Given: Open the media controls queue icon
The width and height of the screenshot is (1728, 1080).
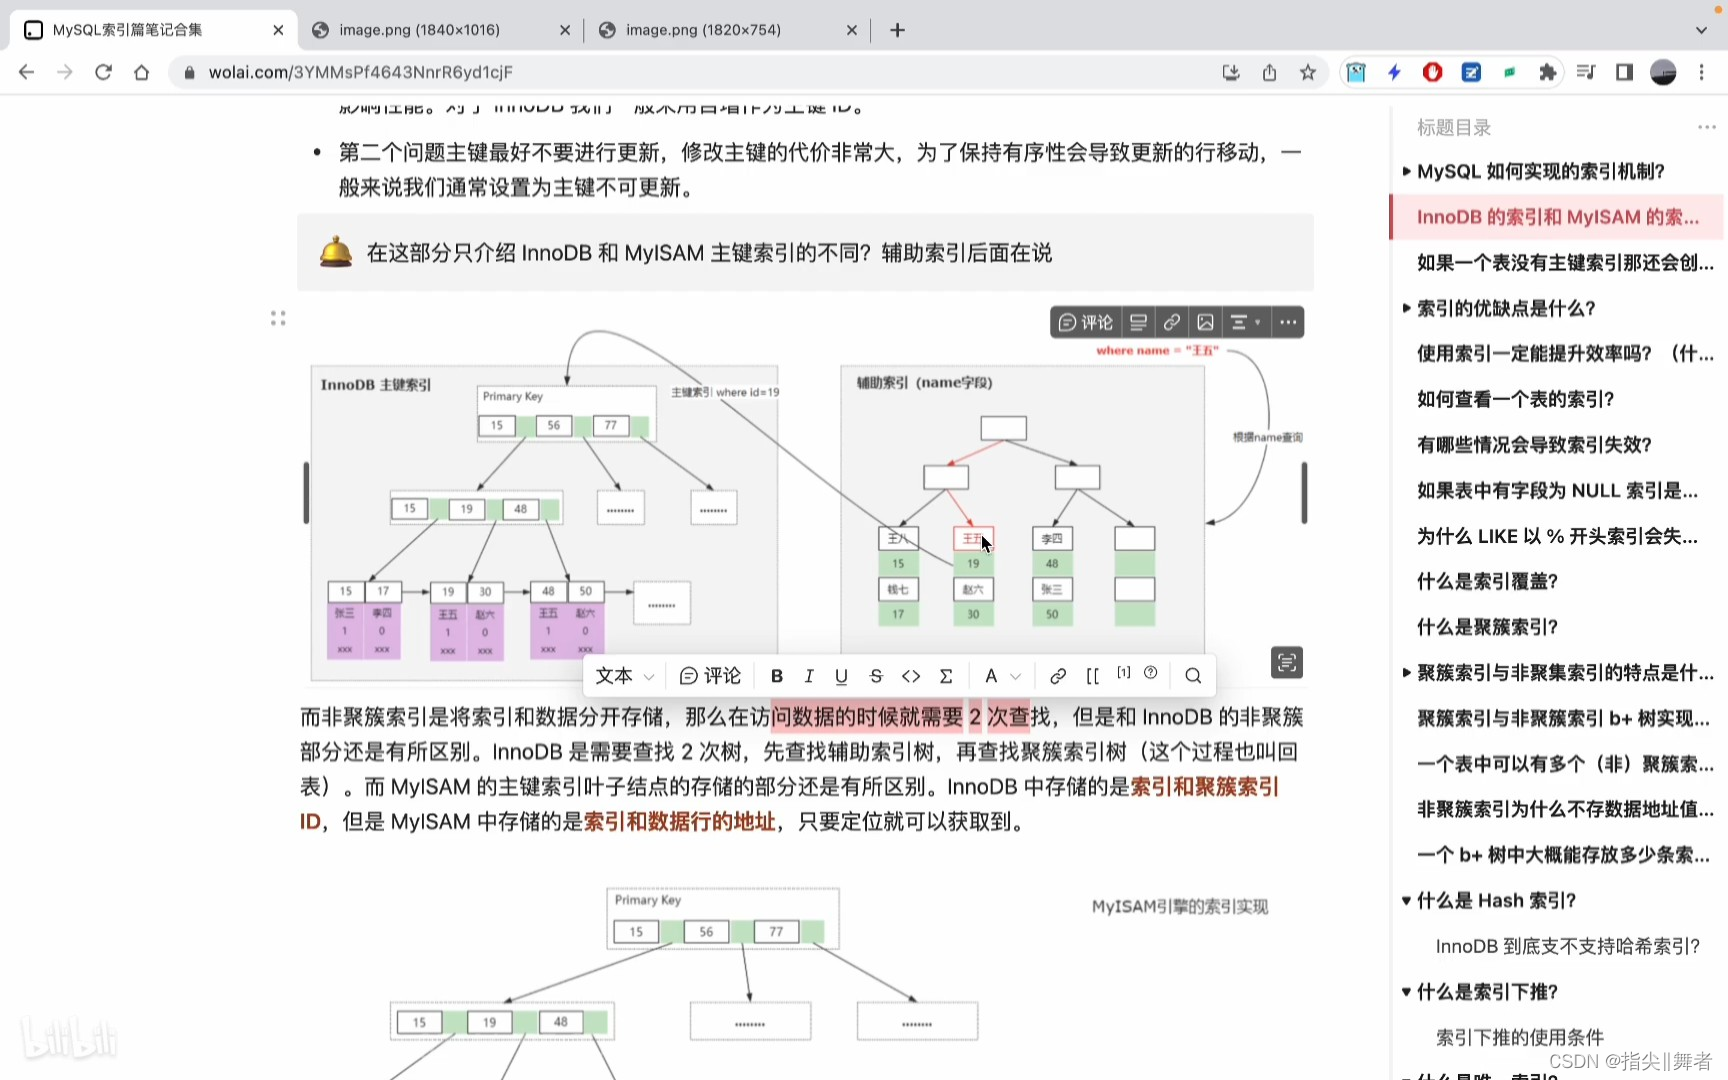Looking at the screenshot, I should [1586, 72].
